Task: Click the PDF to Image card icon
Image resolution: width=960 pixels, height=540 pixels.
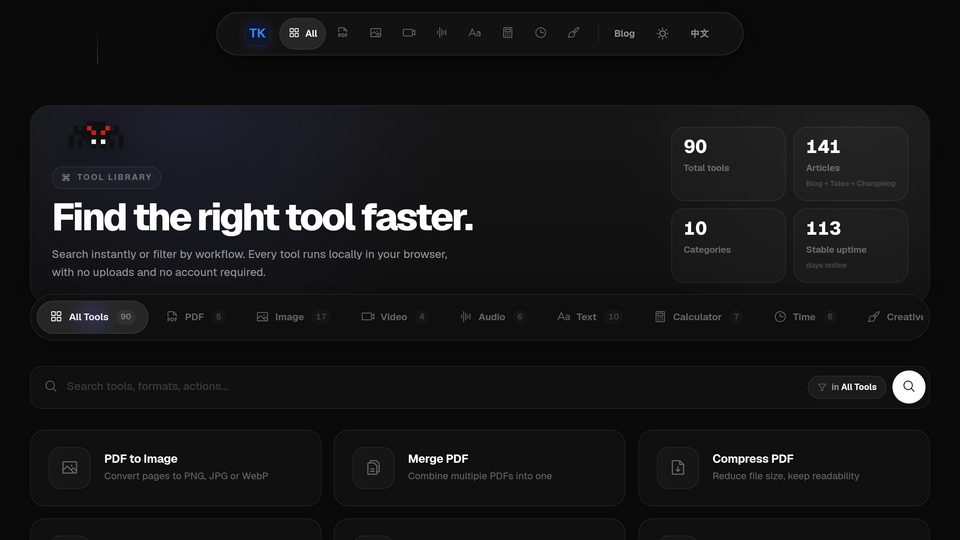Action: (70, 468)
